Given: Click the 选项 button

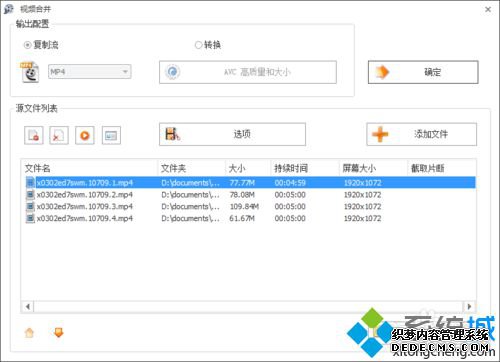Looking at the screenshot, I should coord(232,134).
